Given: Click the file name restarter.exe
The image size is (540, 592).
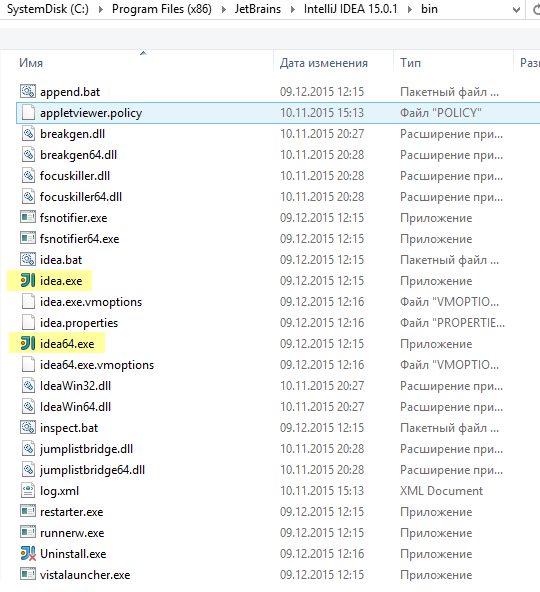Looking at the screenshot, I should (71, 512).
